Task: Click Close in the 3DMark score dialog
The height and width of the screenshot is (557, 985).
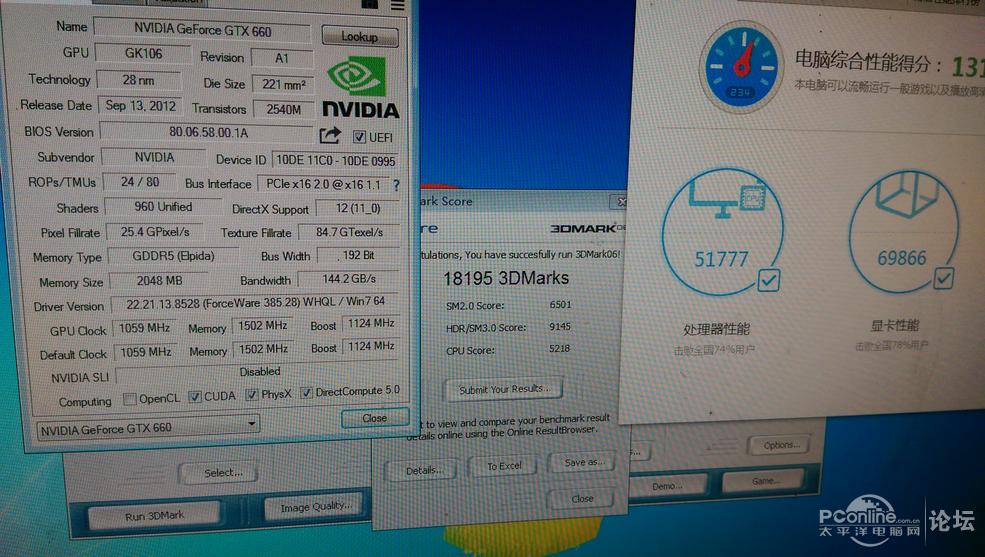Action: (x=582, y=499)
